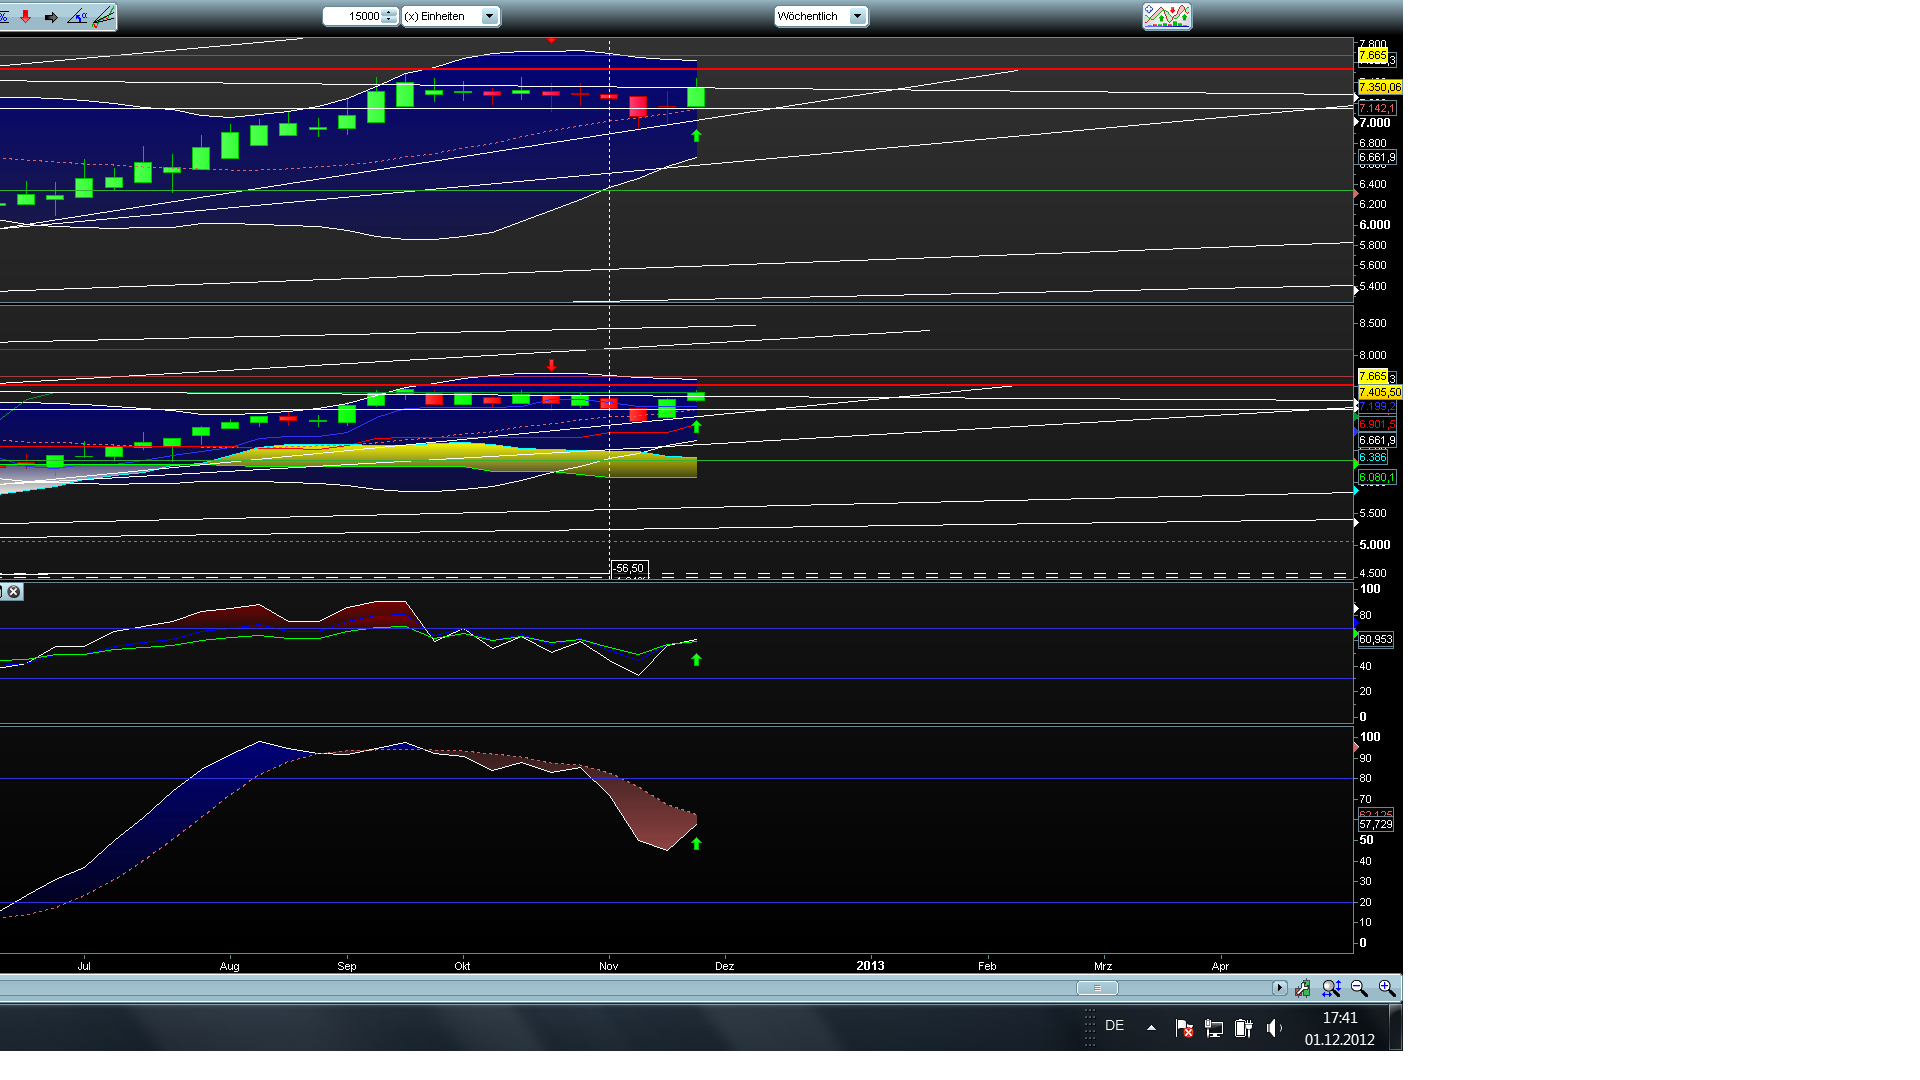Click the horizontal scrollbar thumb
1920x1080 pixels.
[1097, 988]
